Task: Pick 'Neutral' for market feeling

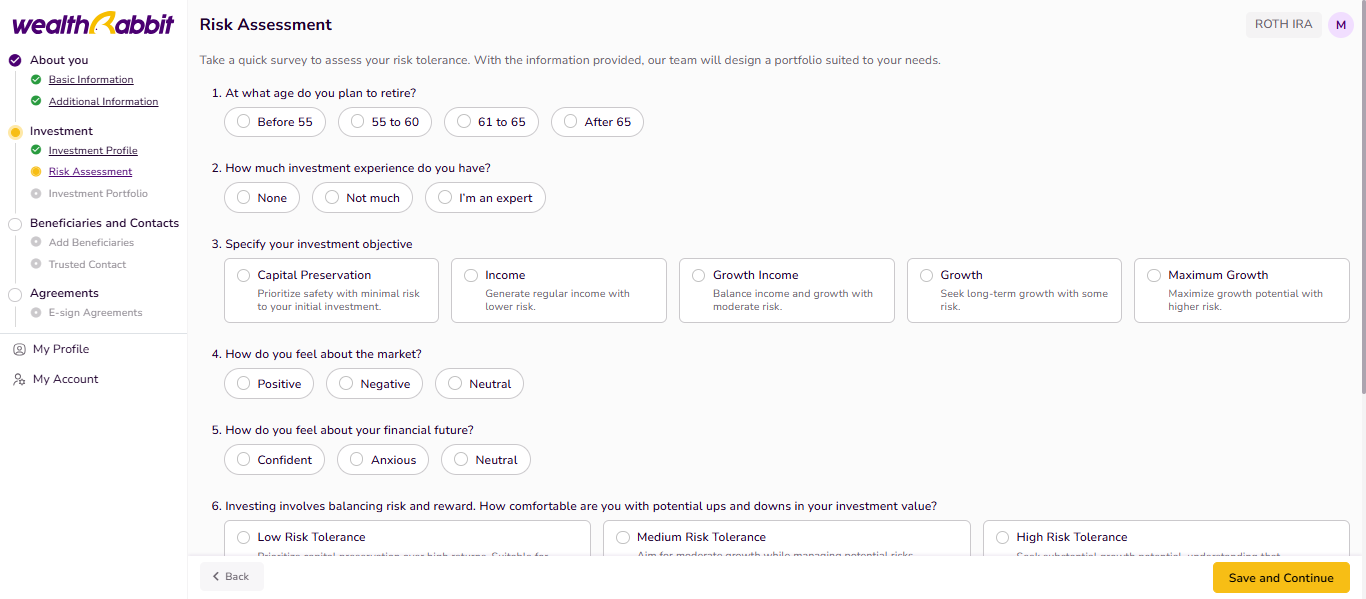Action: [x=479, y=384]
